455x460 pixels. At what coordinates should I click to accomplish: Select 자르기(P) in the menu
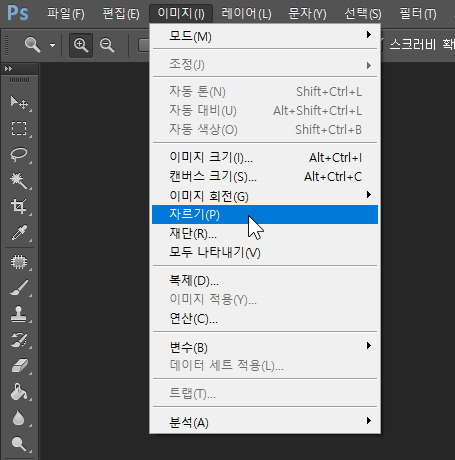[x=265, y=214]
